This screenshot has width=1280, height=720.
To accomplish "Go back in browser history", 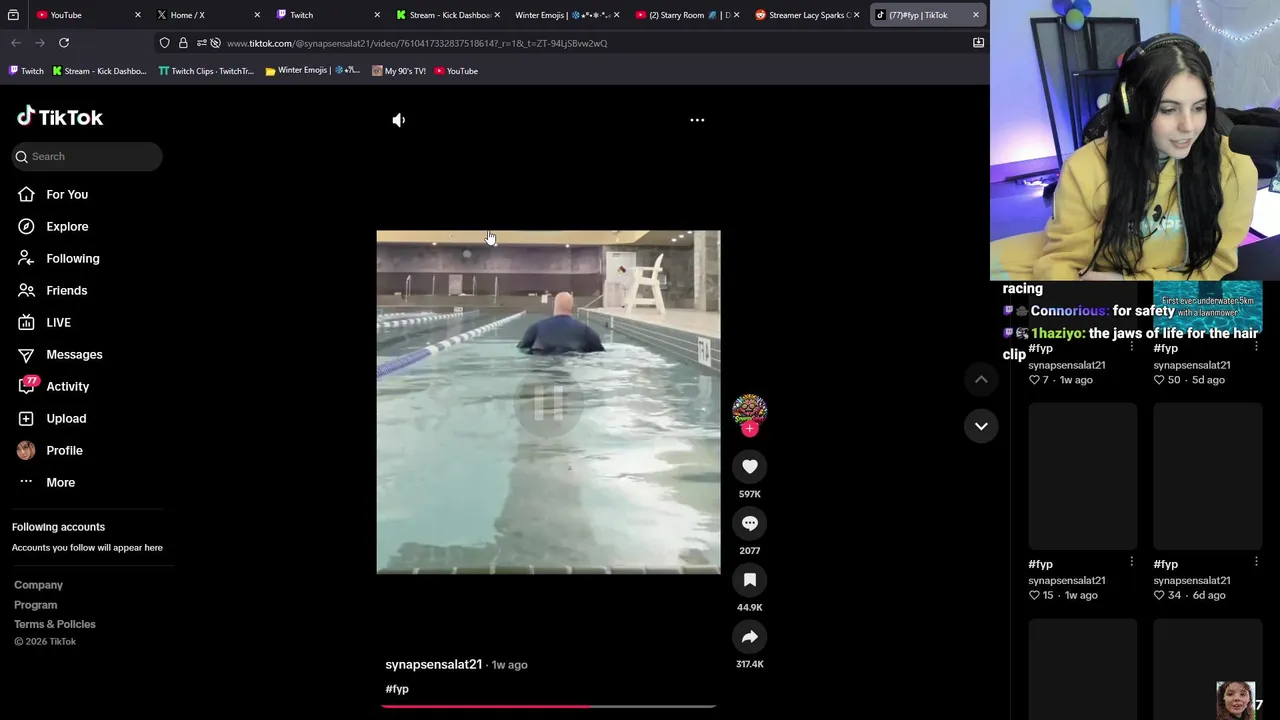I will (x=16, y=43).
